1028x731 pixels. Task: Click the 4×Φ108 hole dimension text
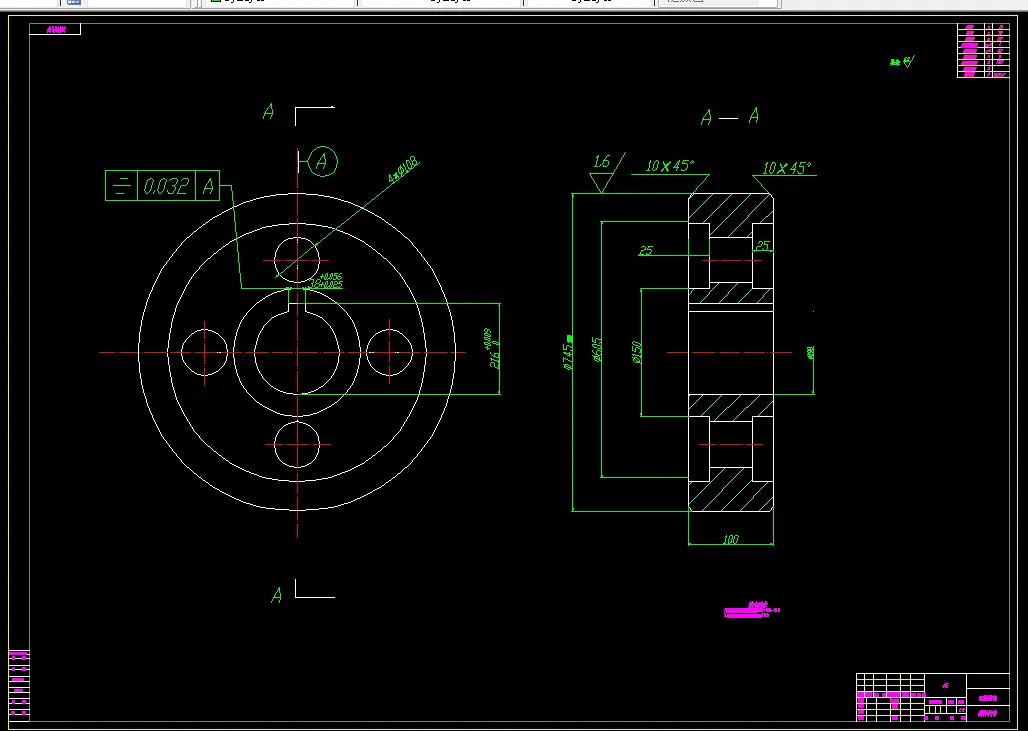[x=403, y=170]
